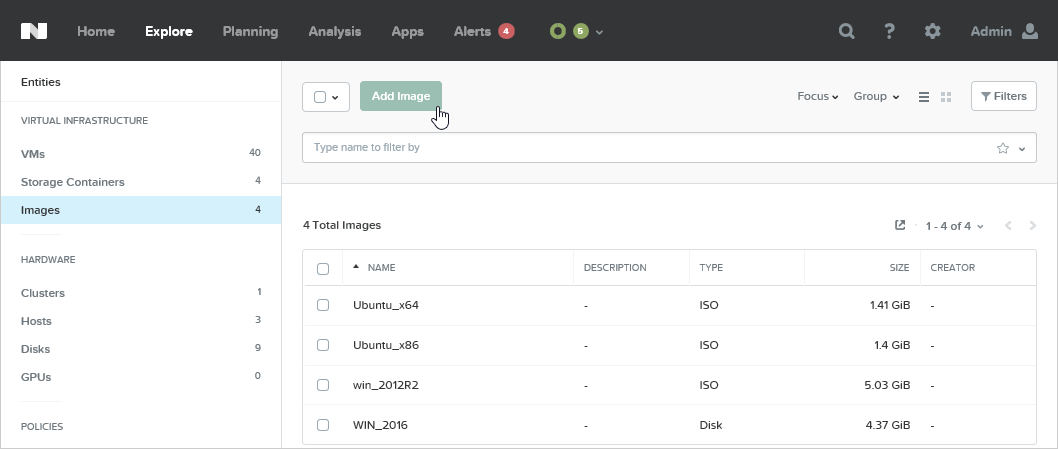
Task: Expand the Focus dropdown
Action: [x=817, y=97]
